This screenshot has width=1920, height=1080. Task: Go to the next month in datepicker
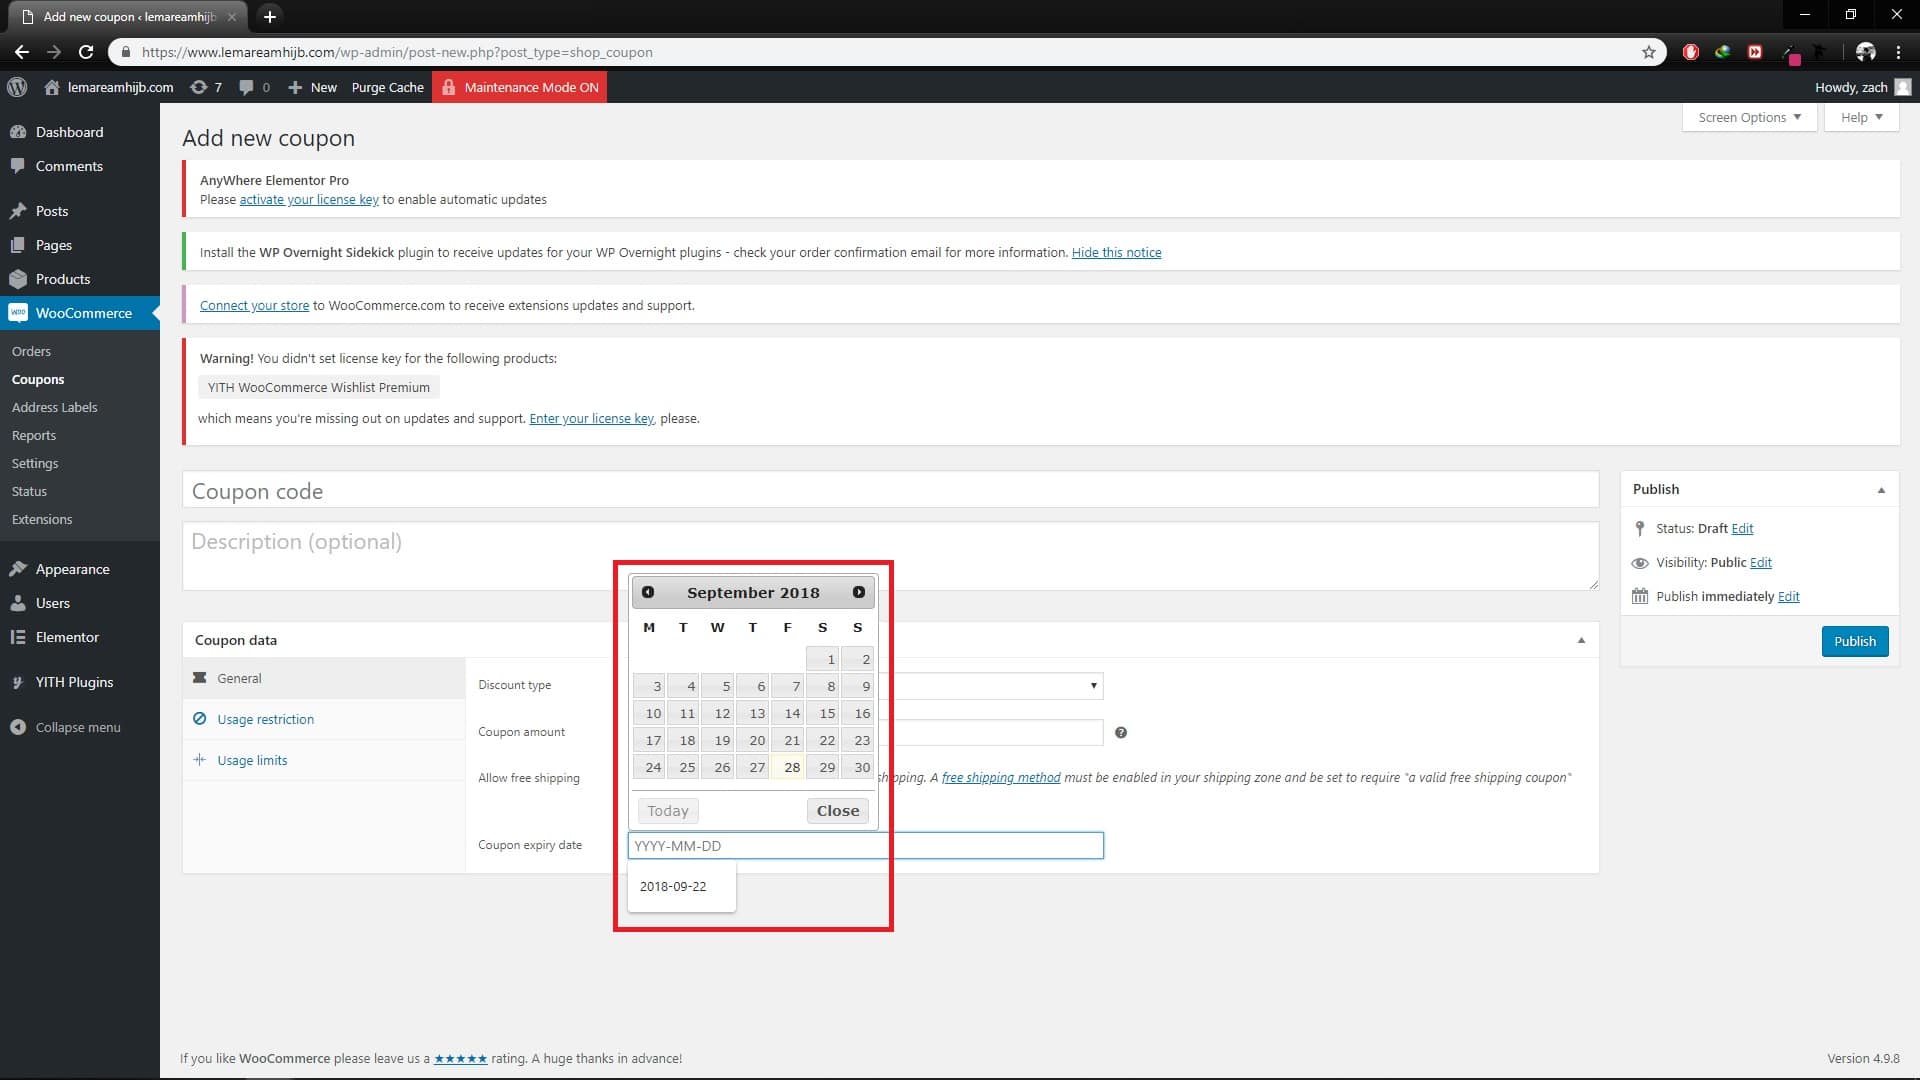pos(859,592)
